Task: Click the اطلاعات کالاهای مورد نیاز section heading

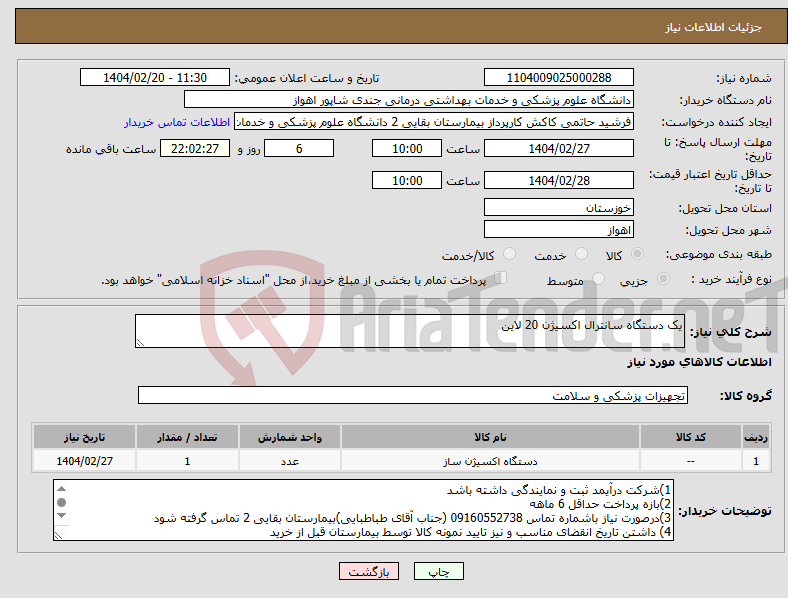Action: tap(699, 362)
